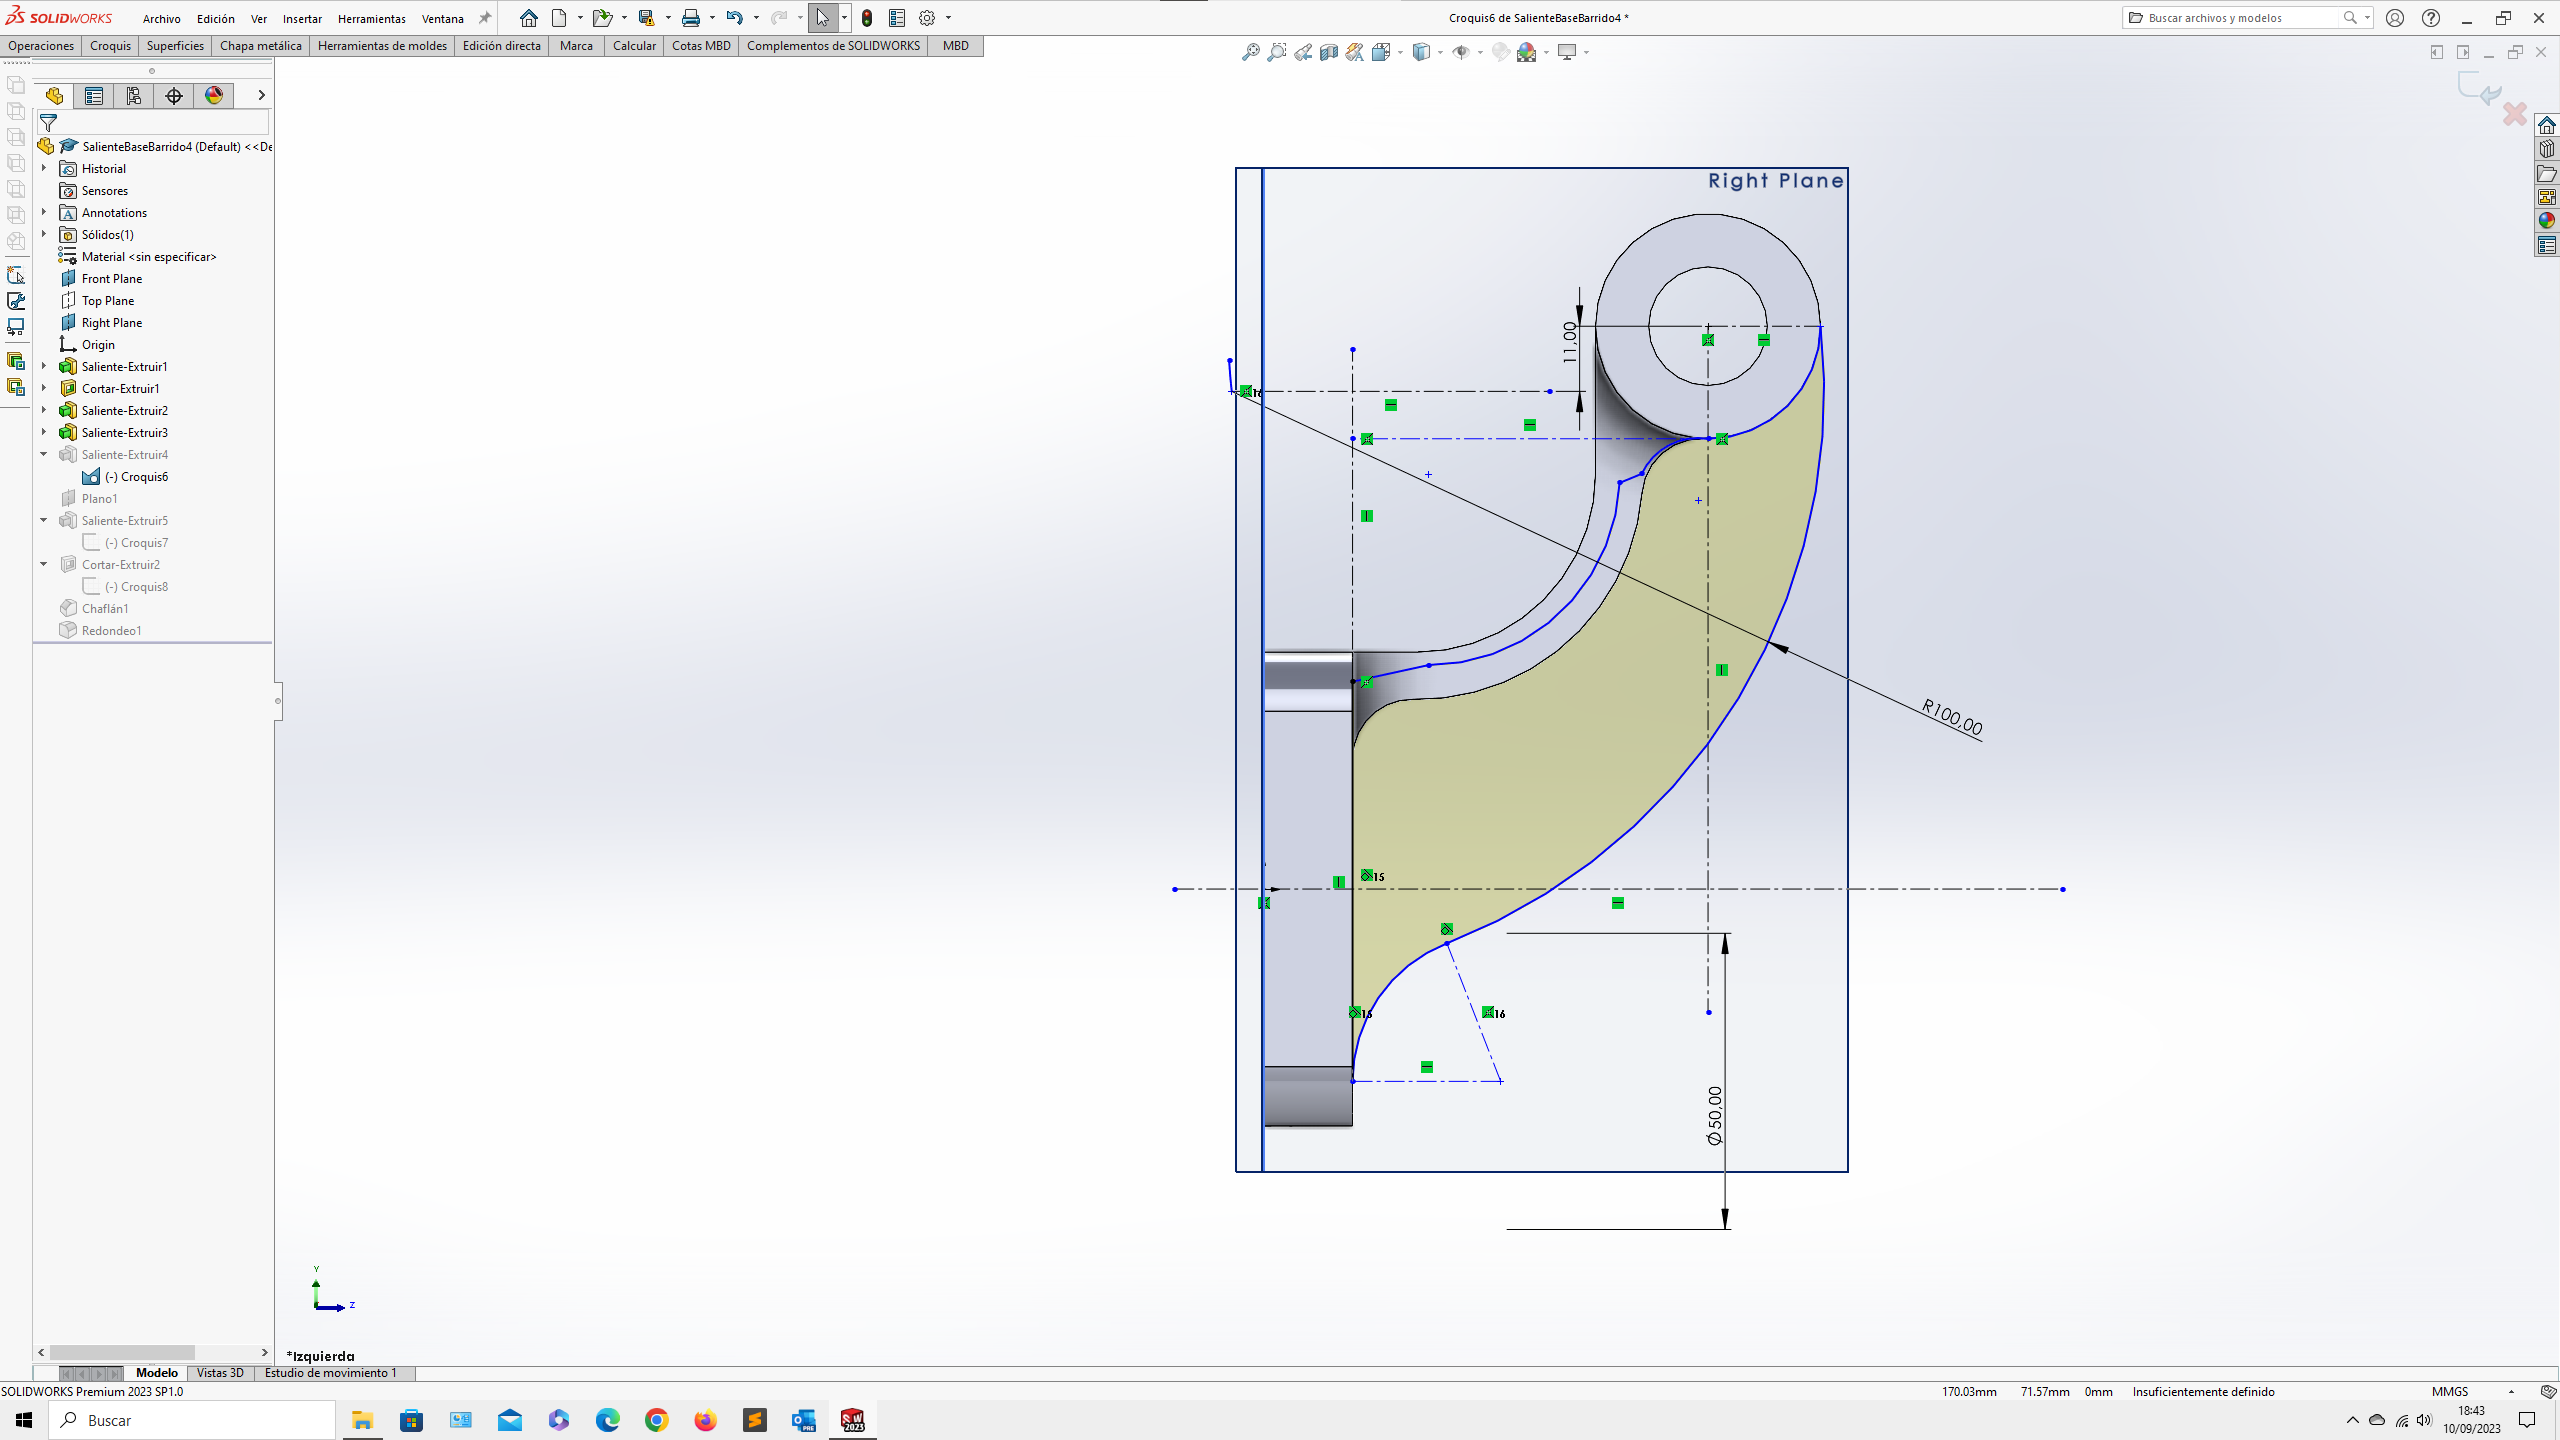Open the Help question mark icon
The width and height of the screenshot is (2560, 1440).
tap(2431, 18)
